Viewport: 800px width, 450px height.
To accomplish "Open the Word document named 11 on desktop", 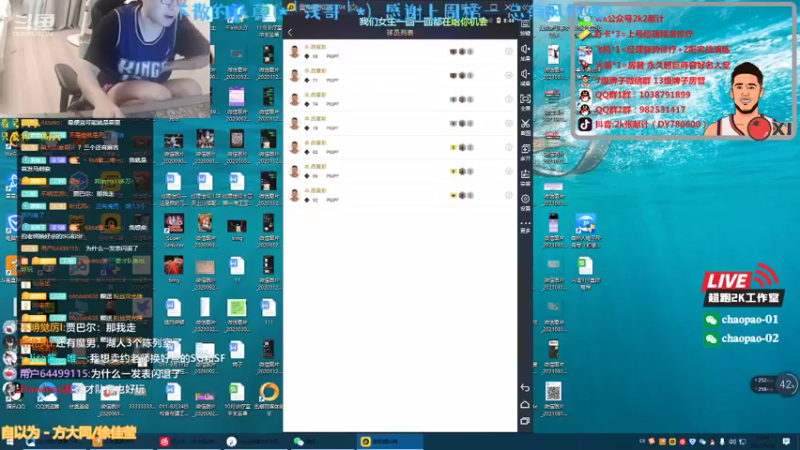I will (x=237, y=269).
